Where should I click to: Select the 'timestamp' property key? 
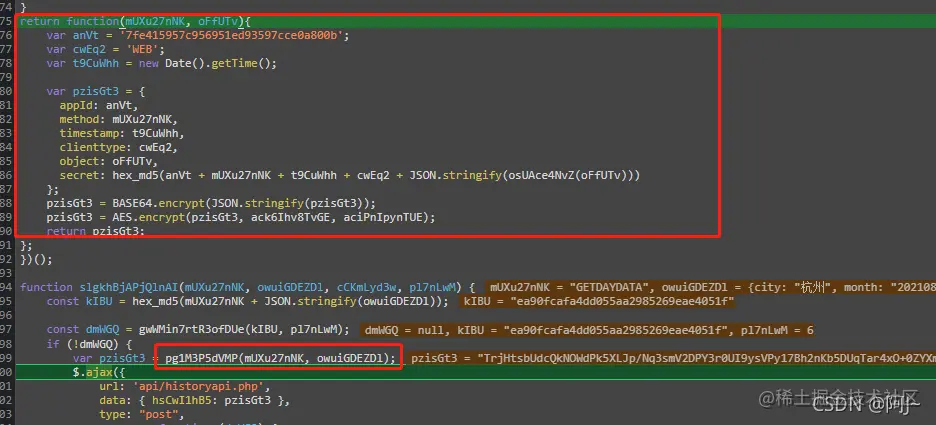pos(88,133)
